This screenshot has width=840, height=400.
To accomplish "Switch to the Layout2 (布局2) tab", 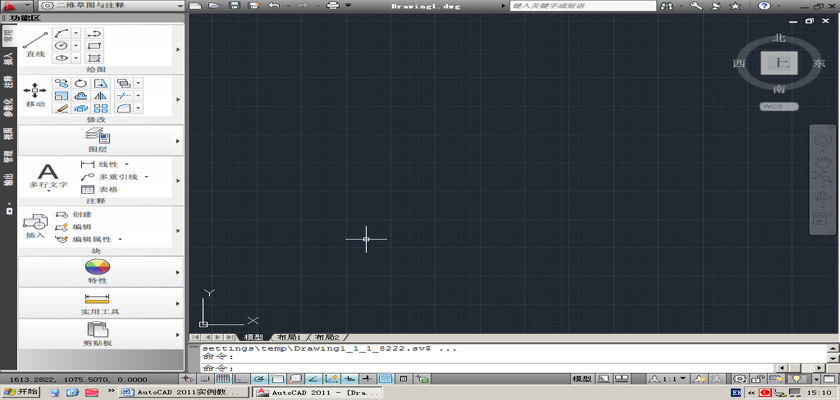I will (x=327, y=337).
